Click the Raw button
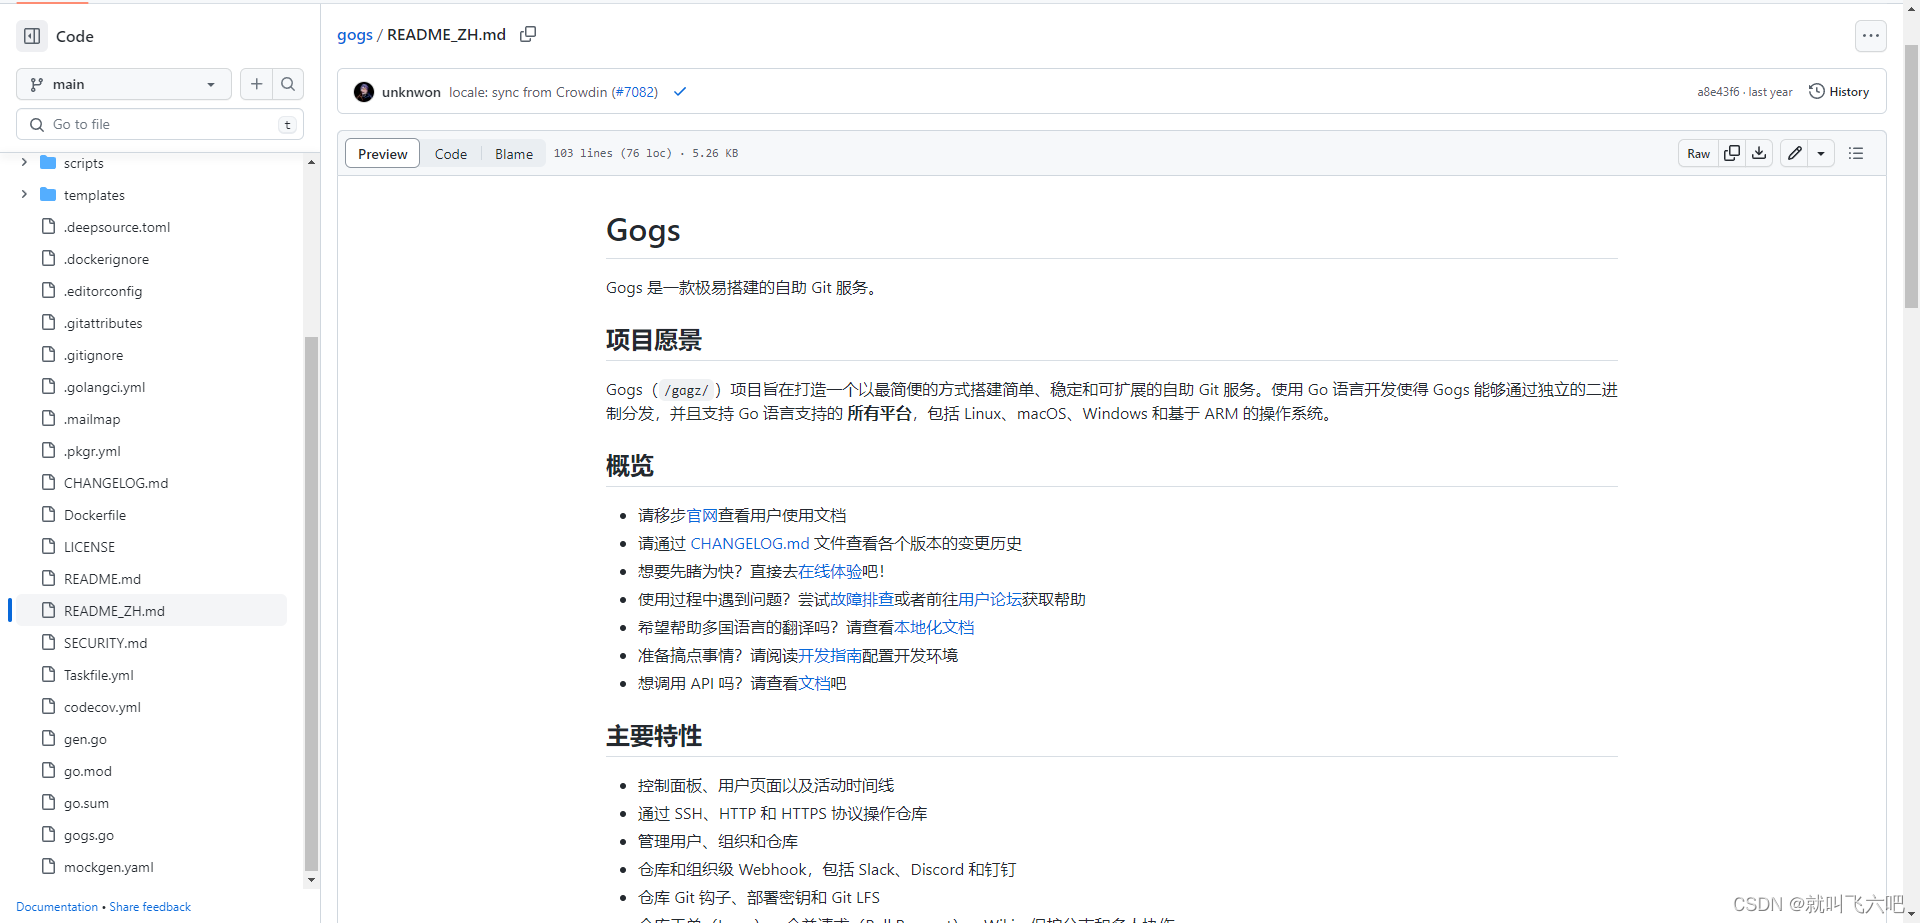 click(1698, 153)
